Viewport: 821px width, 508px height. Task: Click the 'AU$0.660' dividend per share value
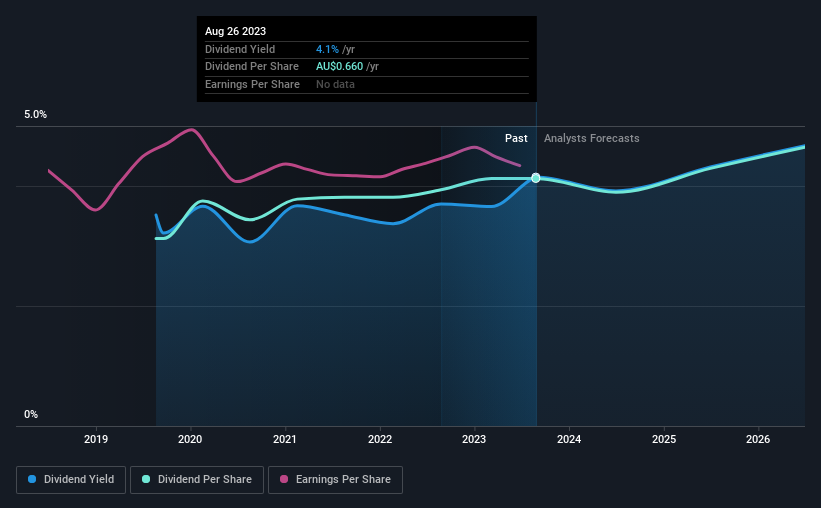click(x=339, y=67)
